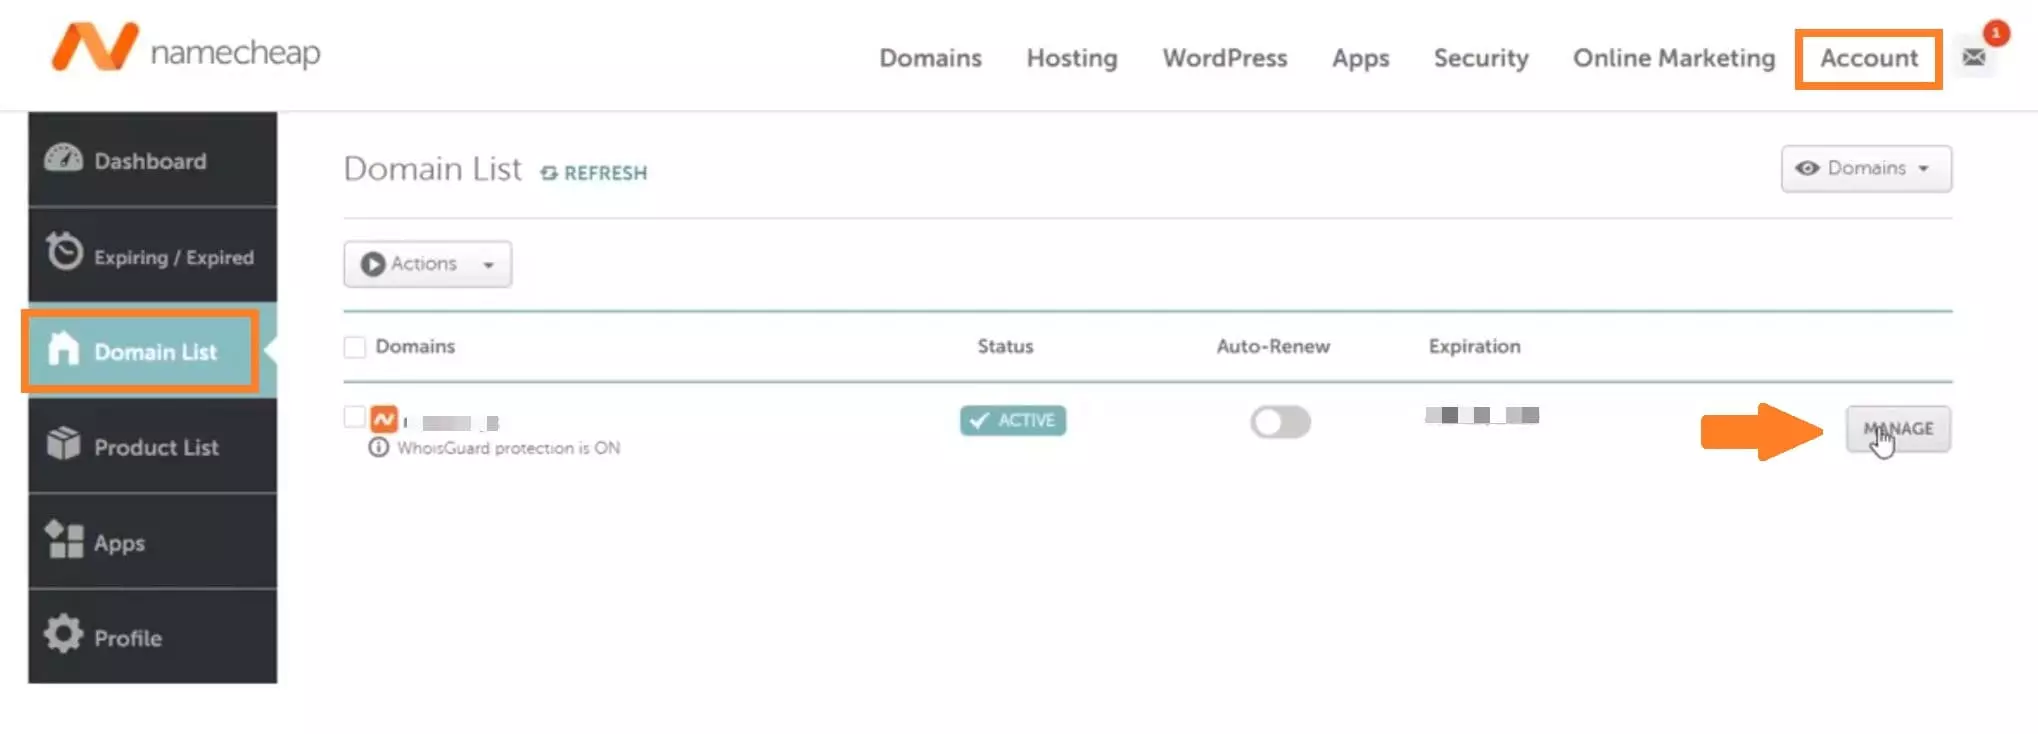Viewport: 2038px width, 734px height.
Task: Open the Domains view dropdown
Action: [1866, 169]
